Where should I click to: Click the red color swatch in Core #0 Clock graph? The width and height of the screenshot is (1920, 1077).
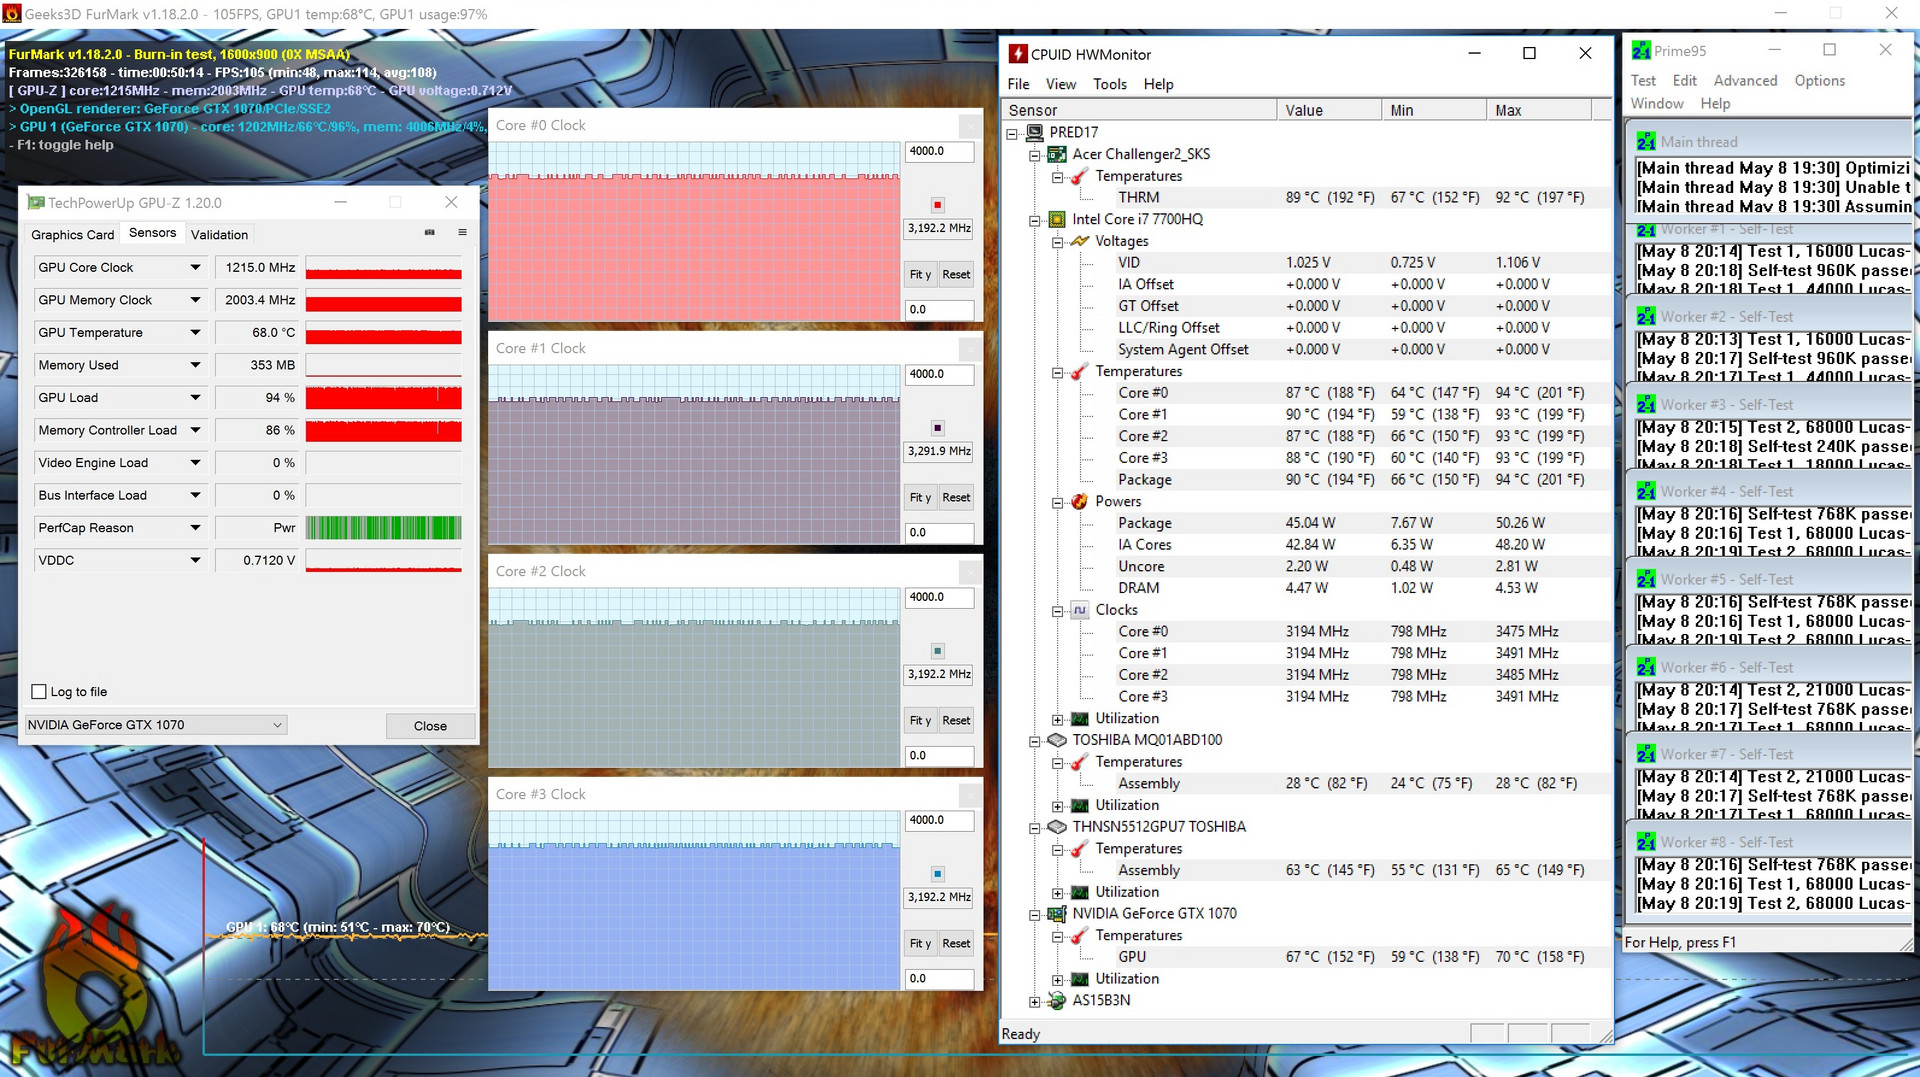(938, 205)
